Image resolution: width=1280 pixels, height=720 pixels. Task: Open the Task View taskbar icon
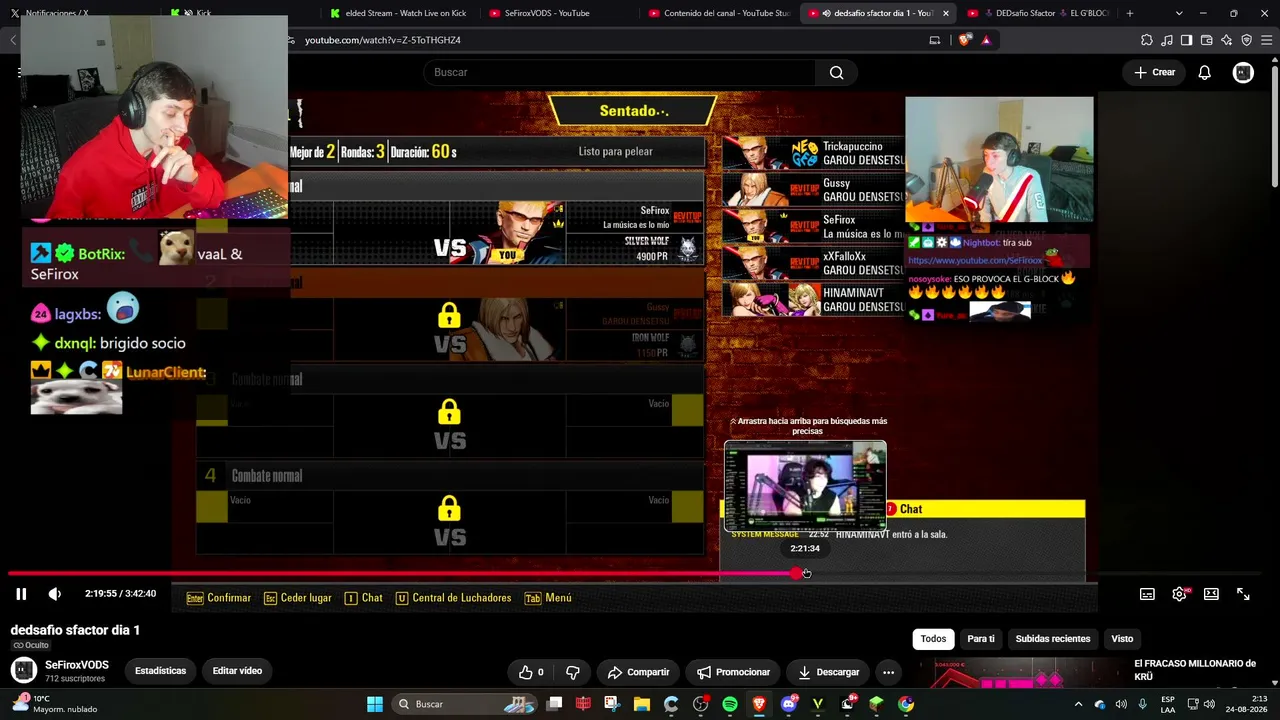[555, 704]
